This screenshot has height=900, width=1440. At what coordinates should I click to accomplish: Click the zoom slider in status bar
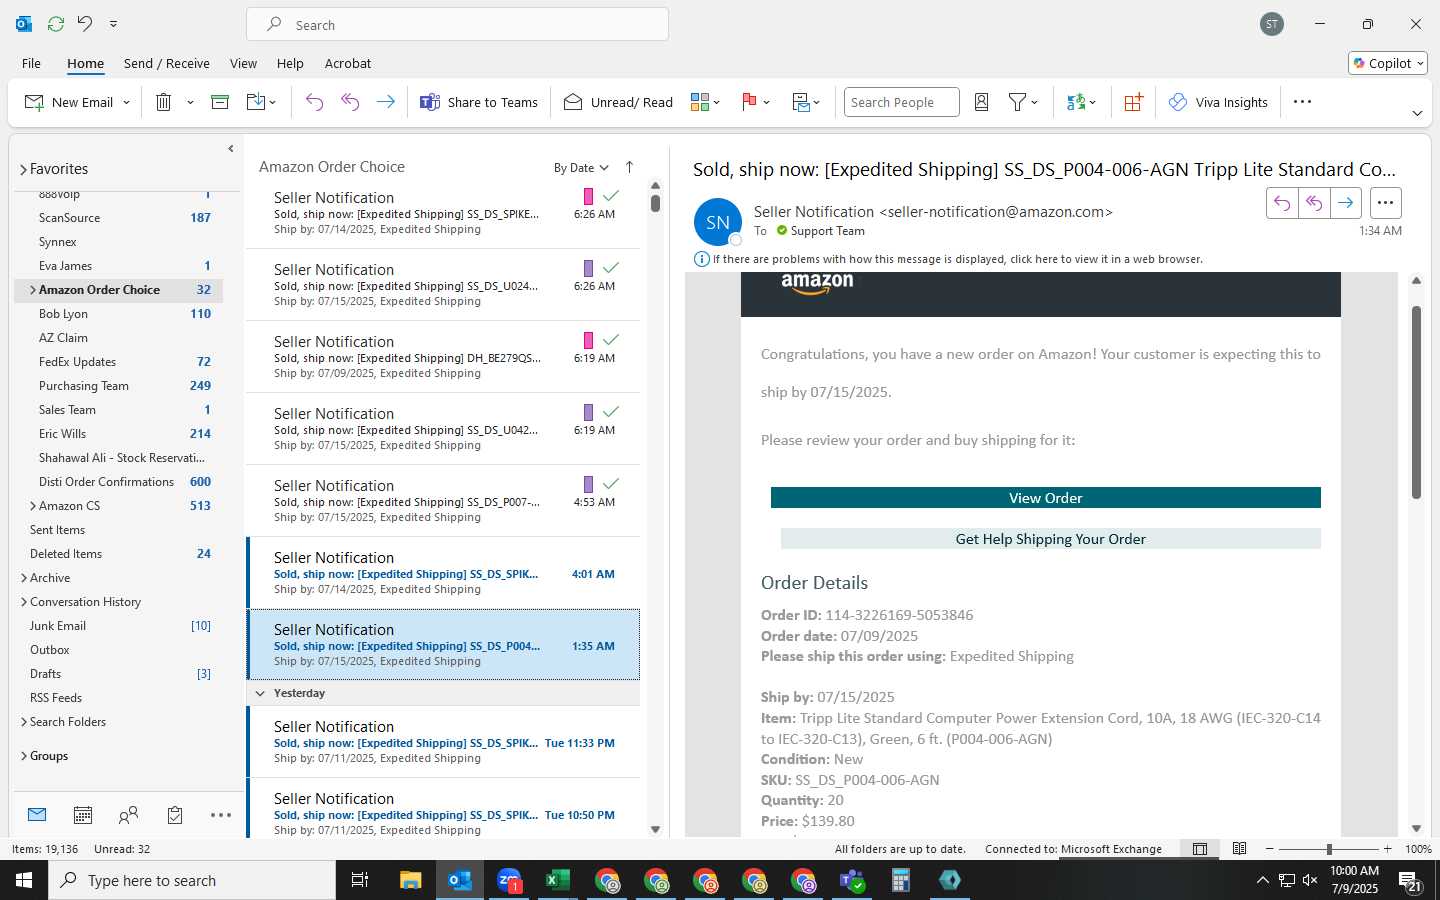tap(1328, 849)
